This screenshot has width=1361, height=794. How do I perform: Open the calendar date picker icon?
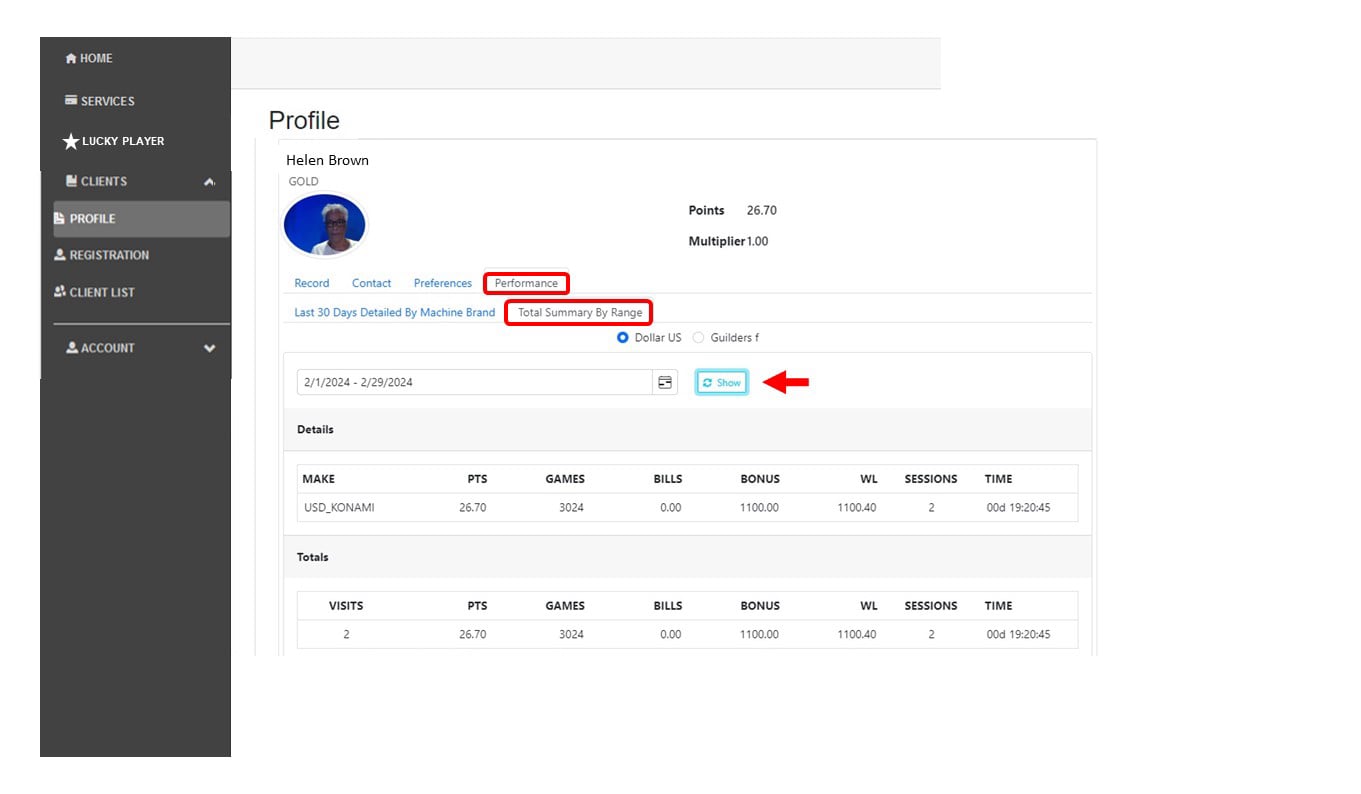665,382
